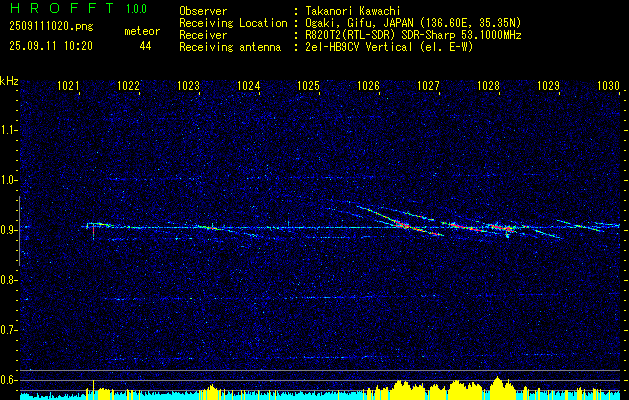Screen dimensions: 629x400
Task: Click the 1026 time axis label
Action: click(368, 85)
